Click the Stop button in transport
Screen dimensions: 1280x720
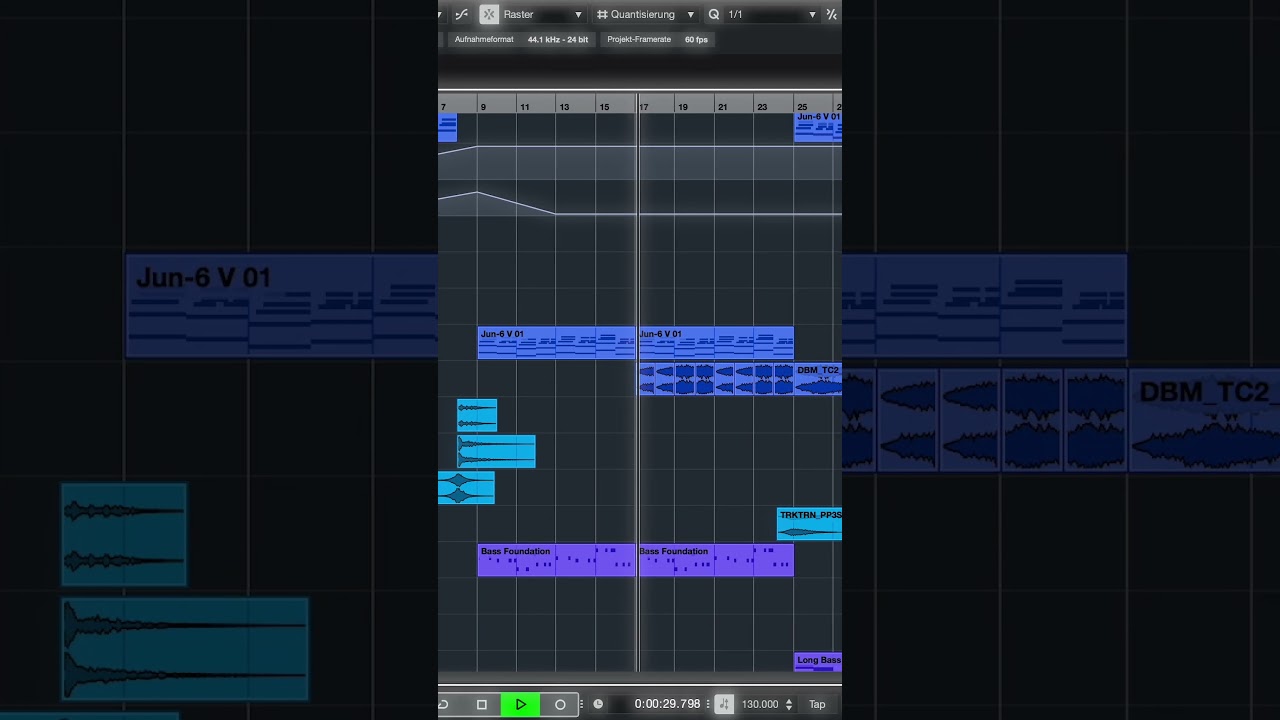click(x=482, y=704)
